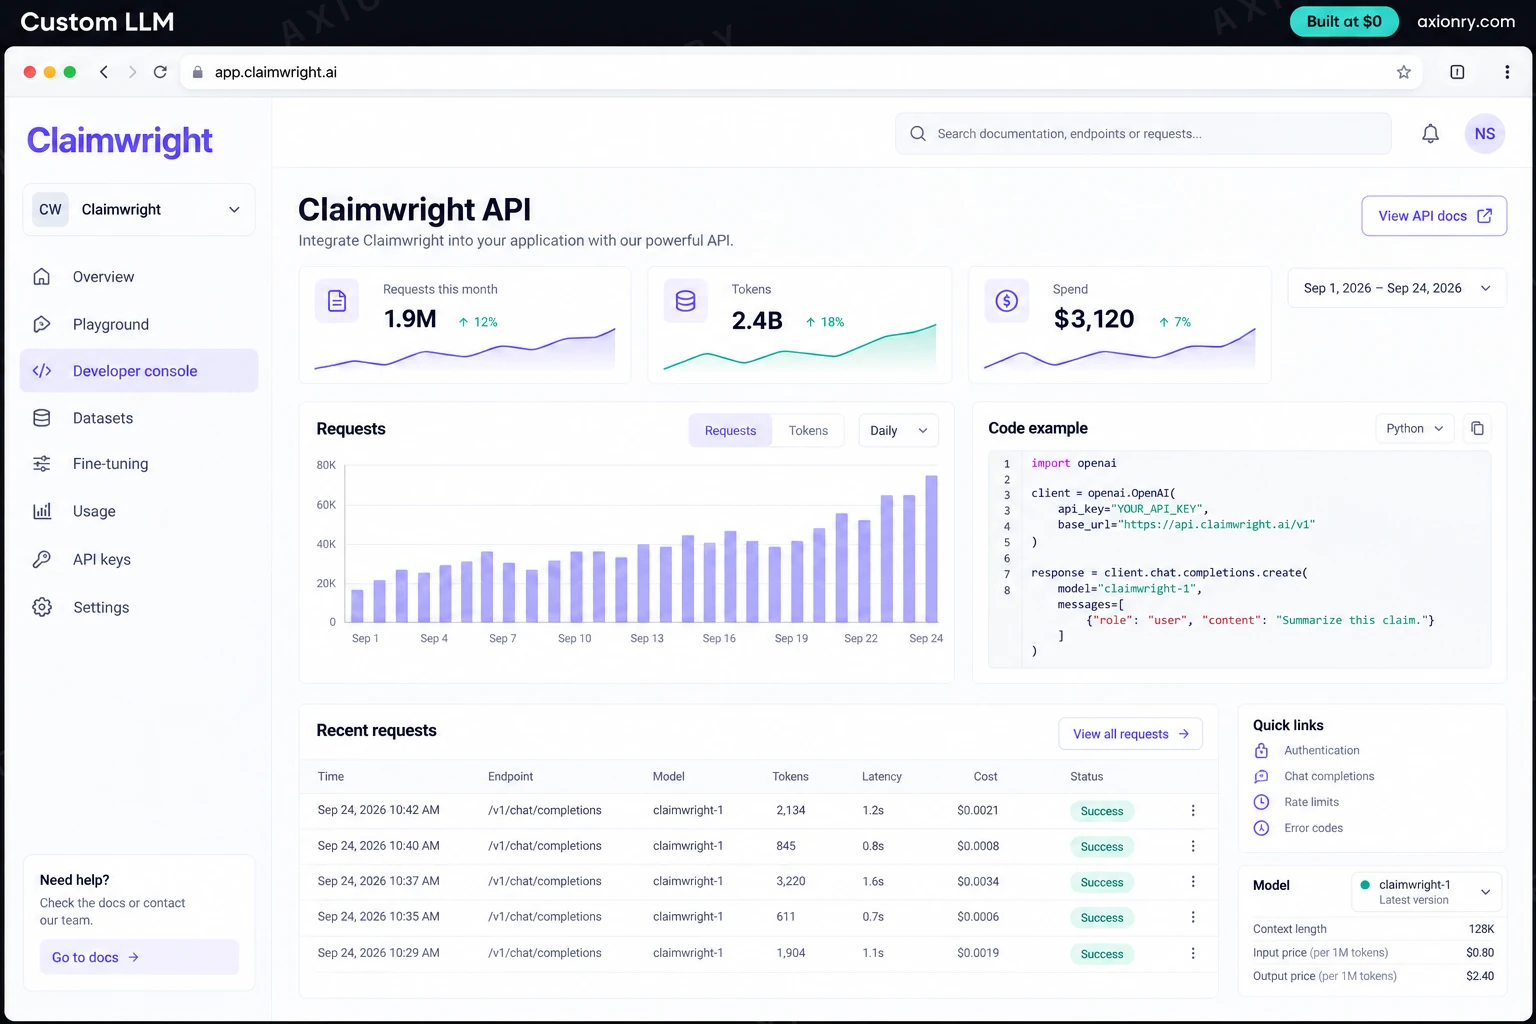Bookmark page with the star icon
The height and width of the screenshot is (1024, 1536).
pyautogui.click(x=1404, y=72)
